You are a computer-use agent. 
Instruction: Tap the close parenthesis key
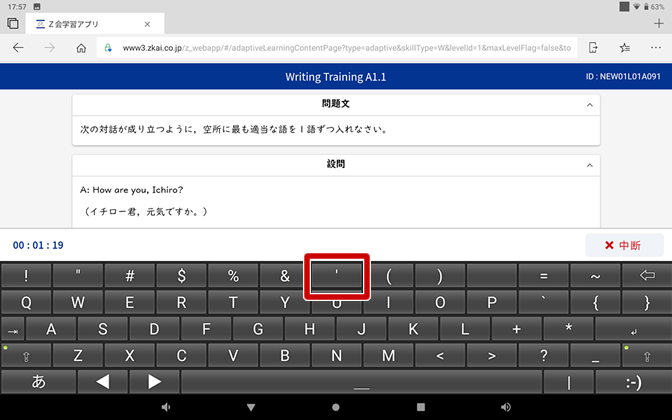(x=440, y=276)
